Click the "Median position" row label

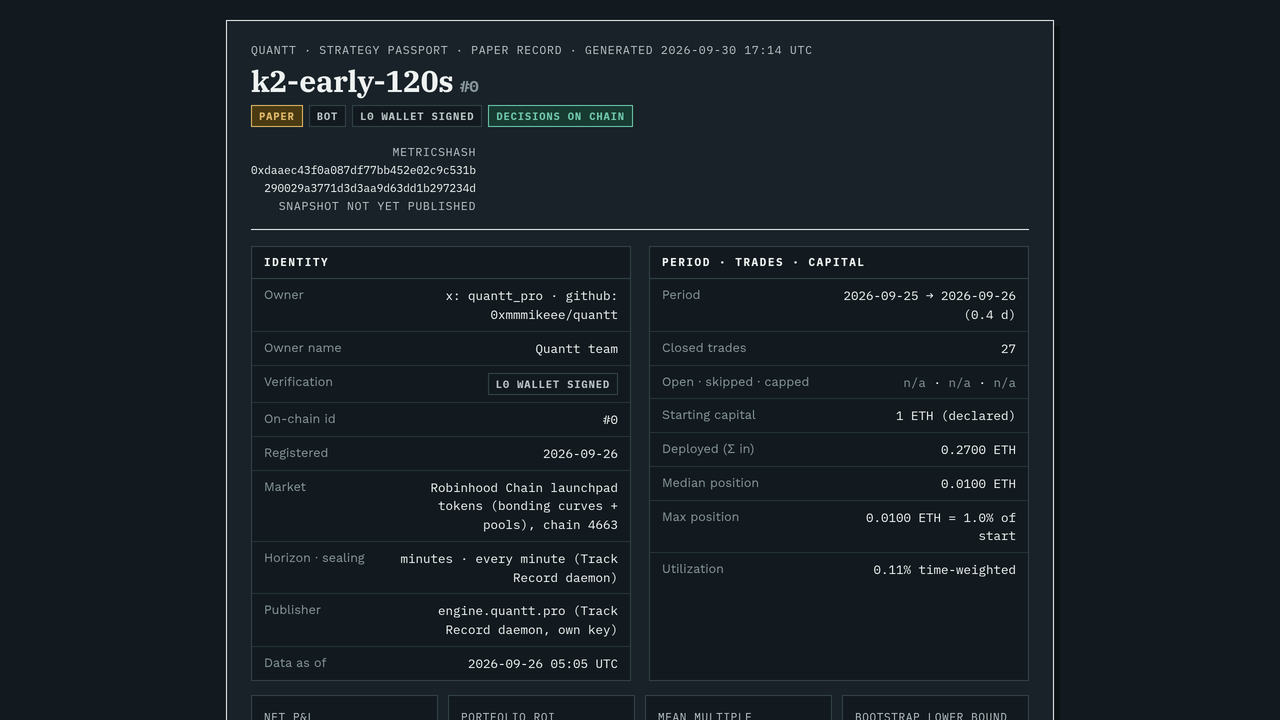(710, 483)
